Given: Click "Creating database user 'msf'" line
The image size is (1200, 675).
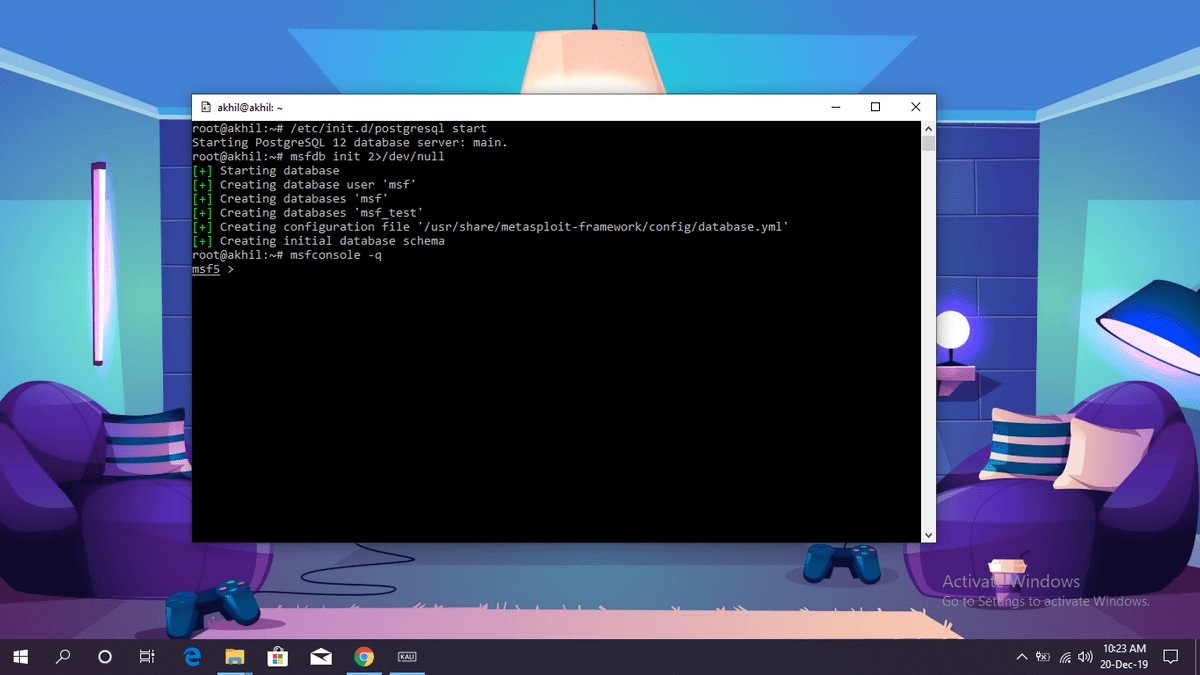Looking at the screenshot, I should tap(304, 185).
